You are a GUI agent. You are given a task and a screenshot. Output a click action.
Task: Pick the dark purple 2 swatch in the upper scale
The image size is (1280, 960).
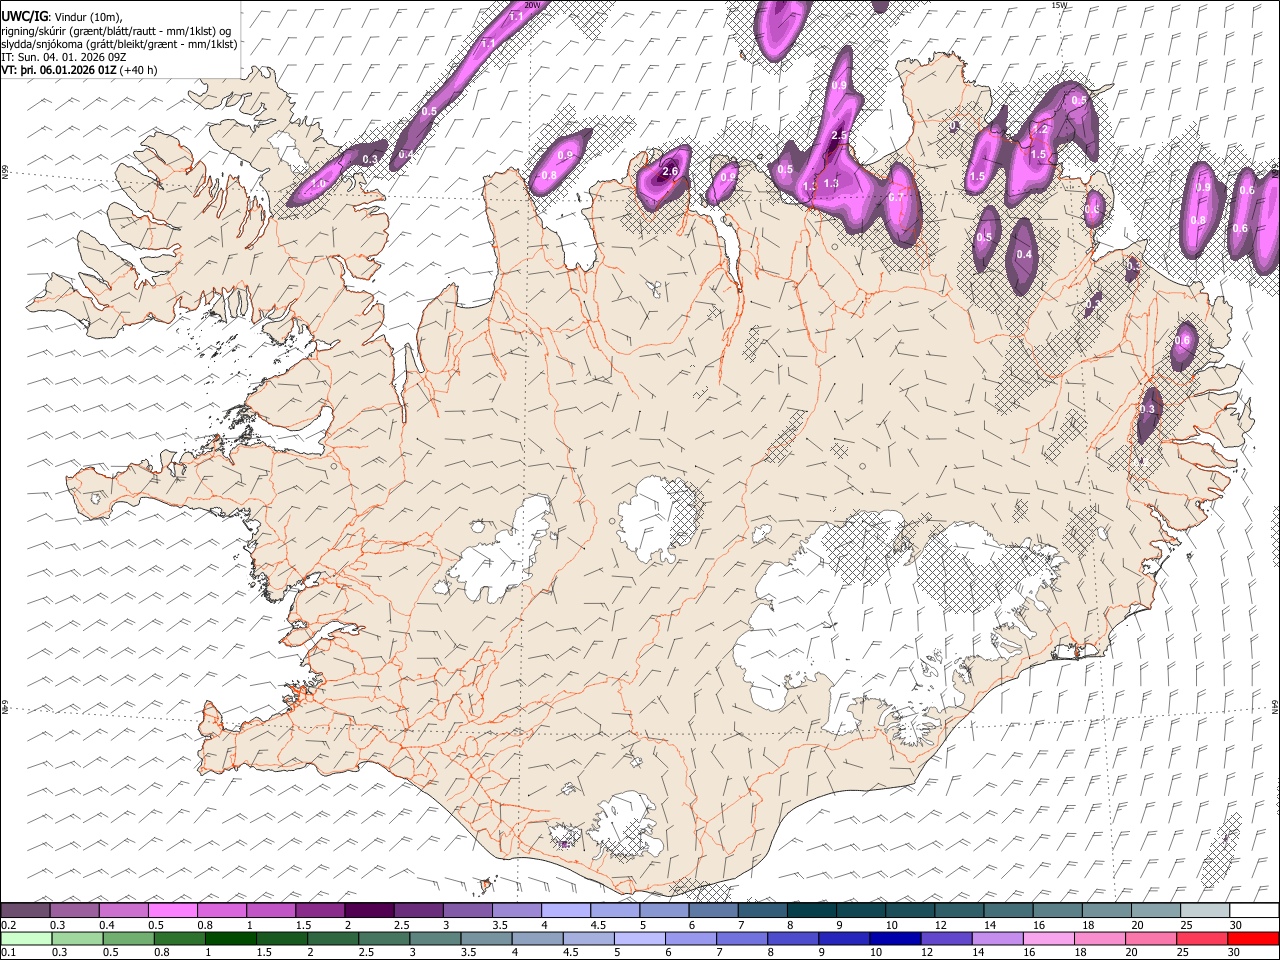(368, 911)
